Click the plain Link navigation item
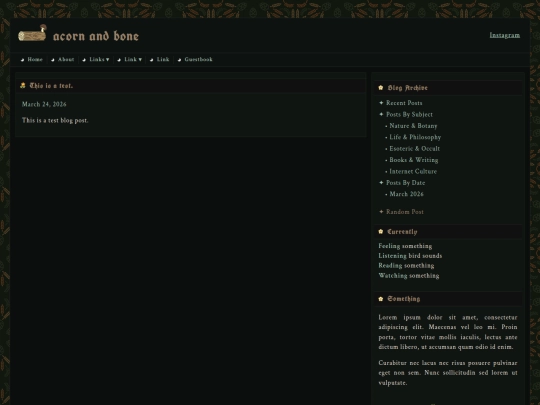Screen dimensions: 540x405 163,59
